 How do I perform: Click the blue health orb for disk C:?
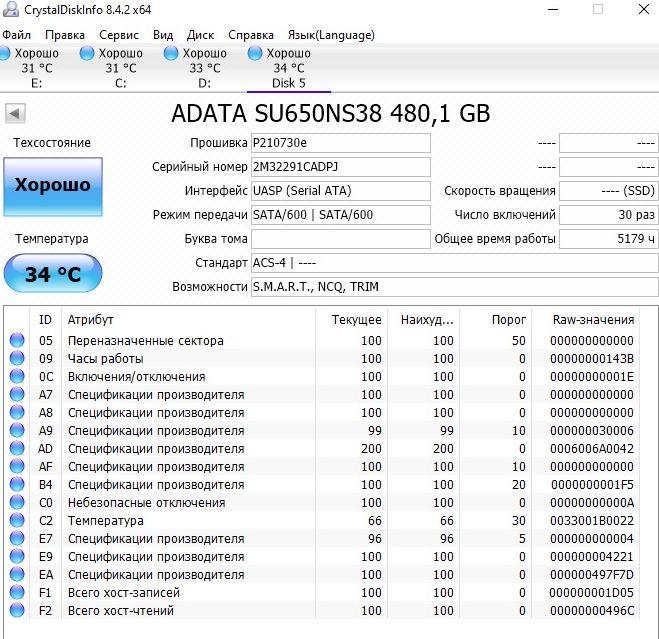tap(88, 53)
